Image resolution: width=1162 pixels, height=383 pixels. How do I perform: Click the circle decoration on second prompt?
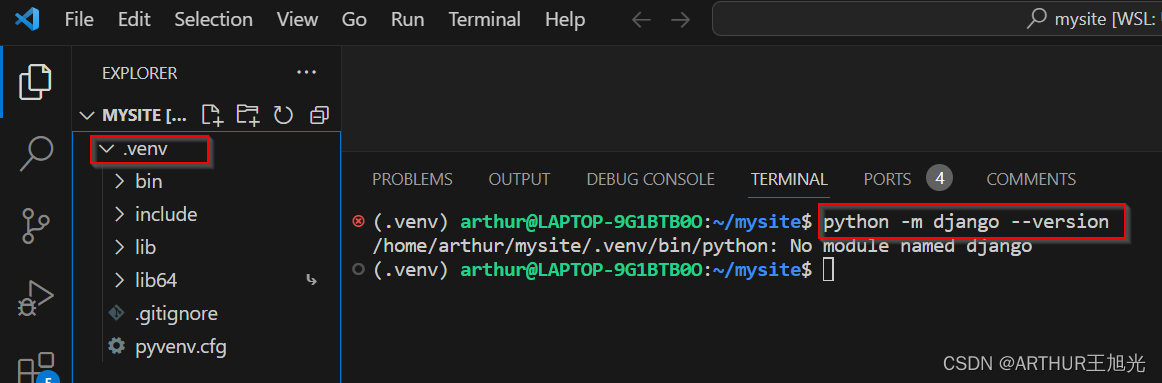359,269
